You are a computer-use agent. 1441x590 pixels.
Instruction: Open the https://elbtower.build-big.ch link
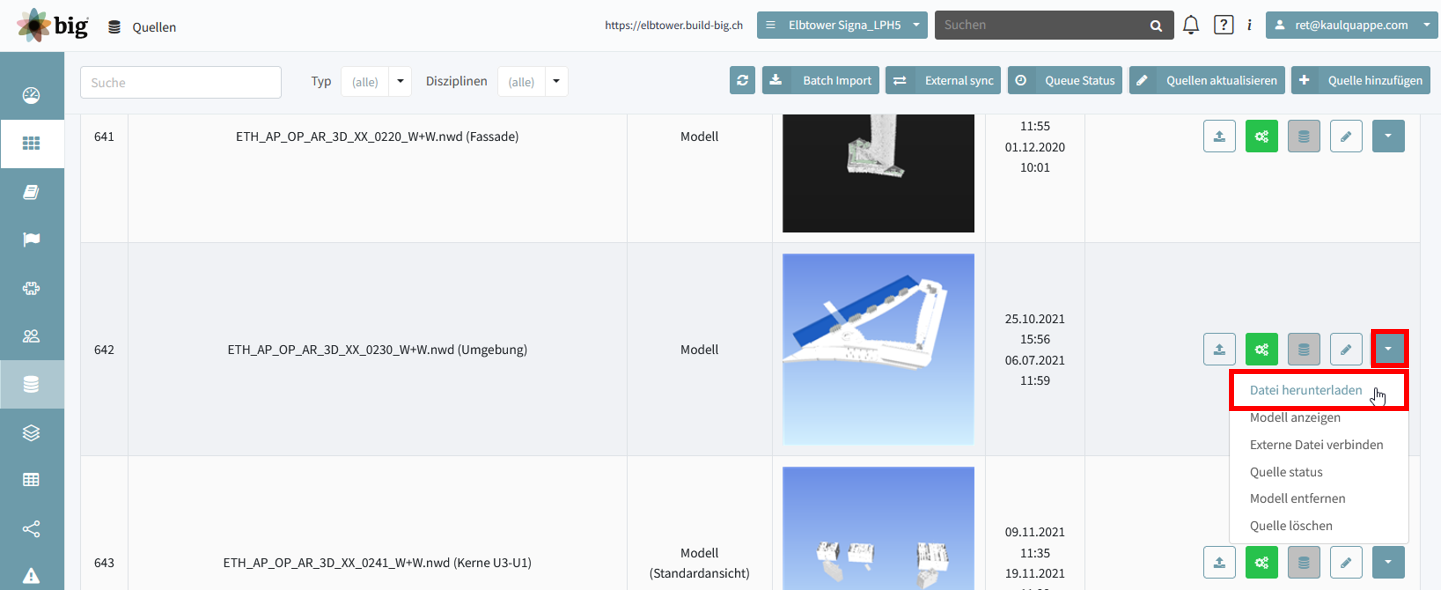(673, 25)
